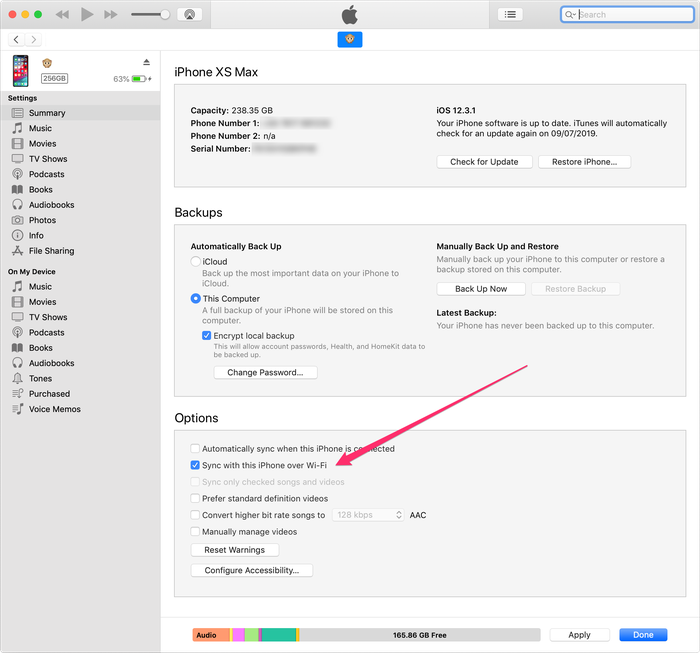700x653 pixels.
Task: Select This Computer radio button
Action: point(196,298)
